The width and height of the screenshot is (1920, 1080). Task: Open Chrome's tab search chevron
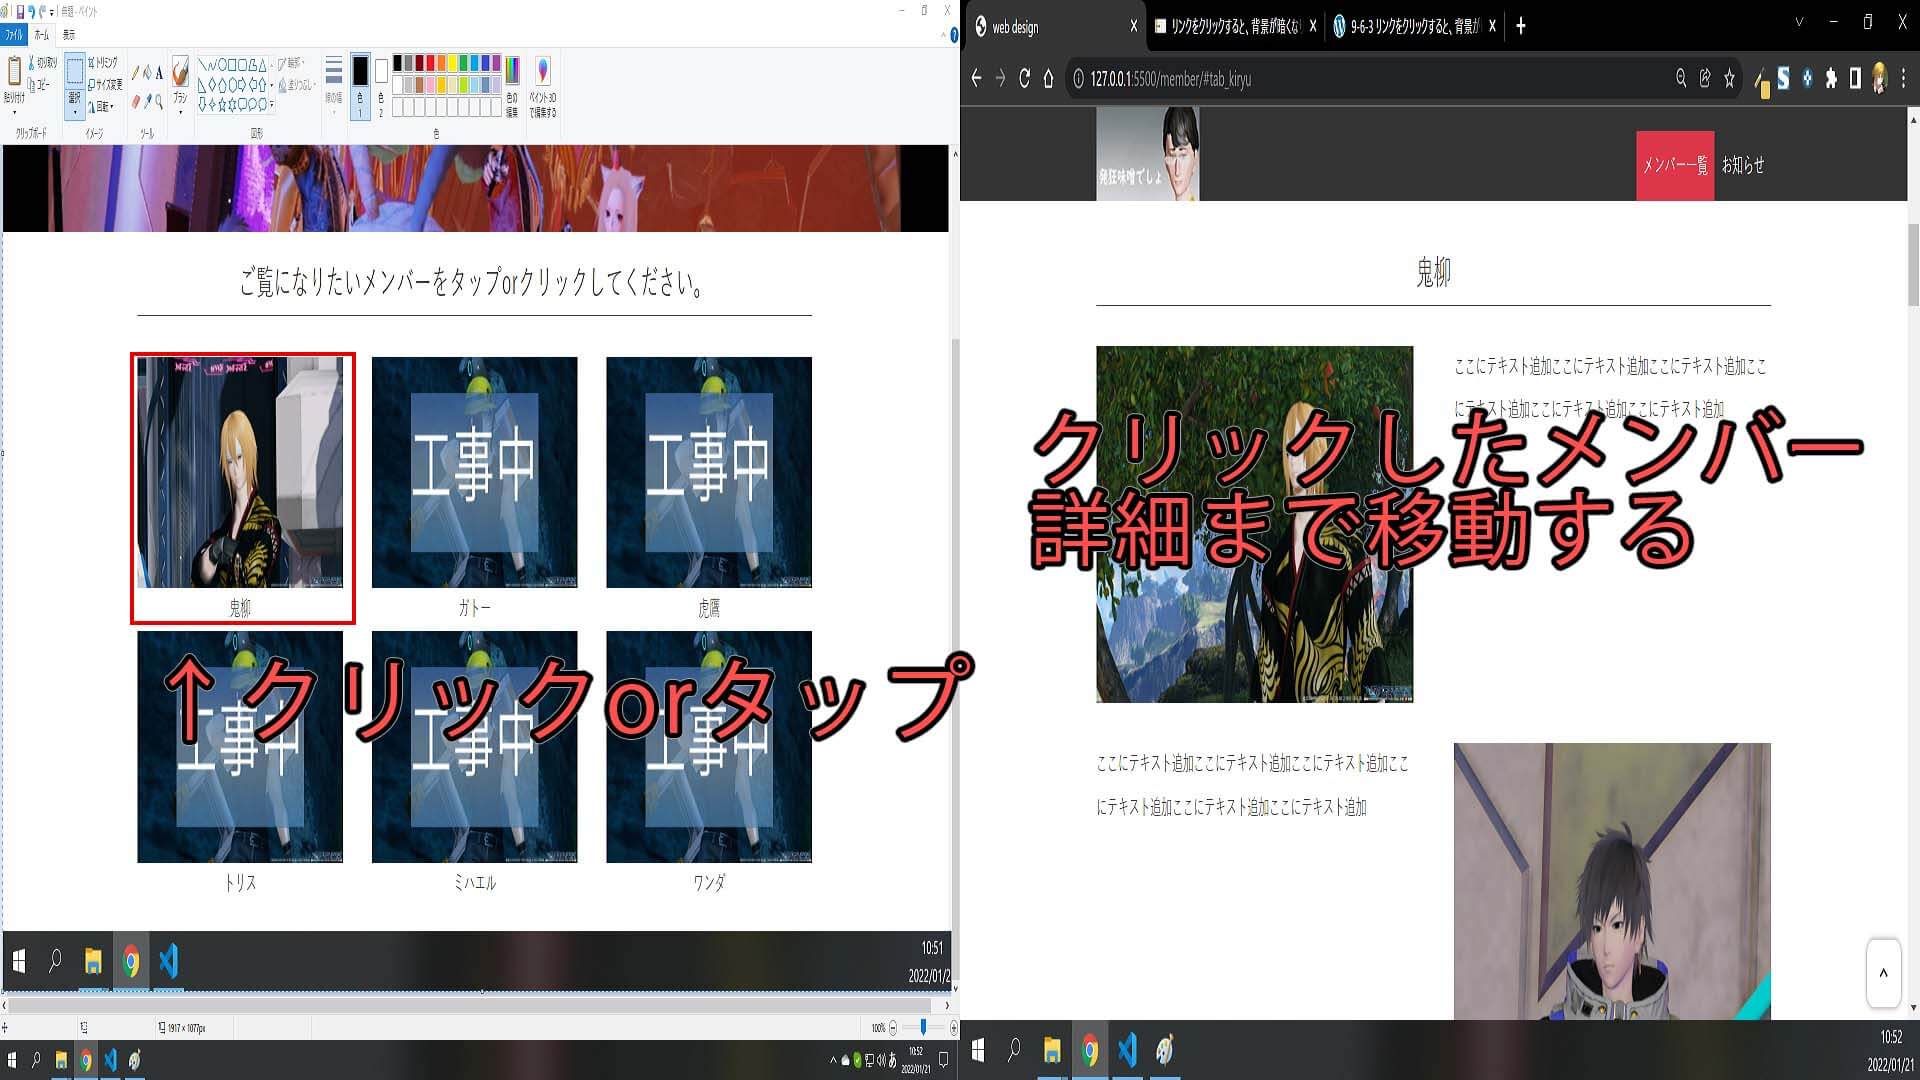coord(1799,21)
